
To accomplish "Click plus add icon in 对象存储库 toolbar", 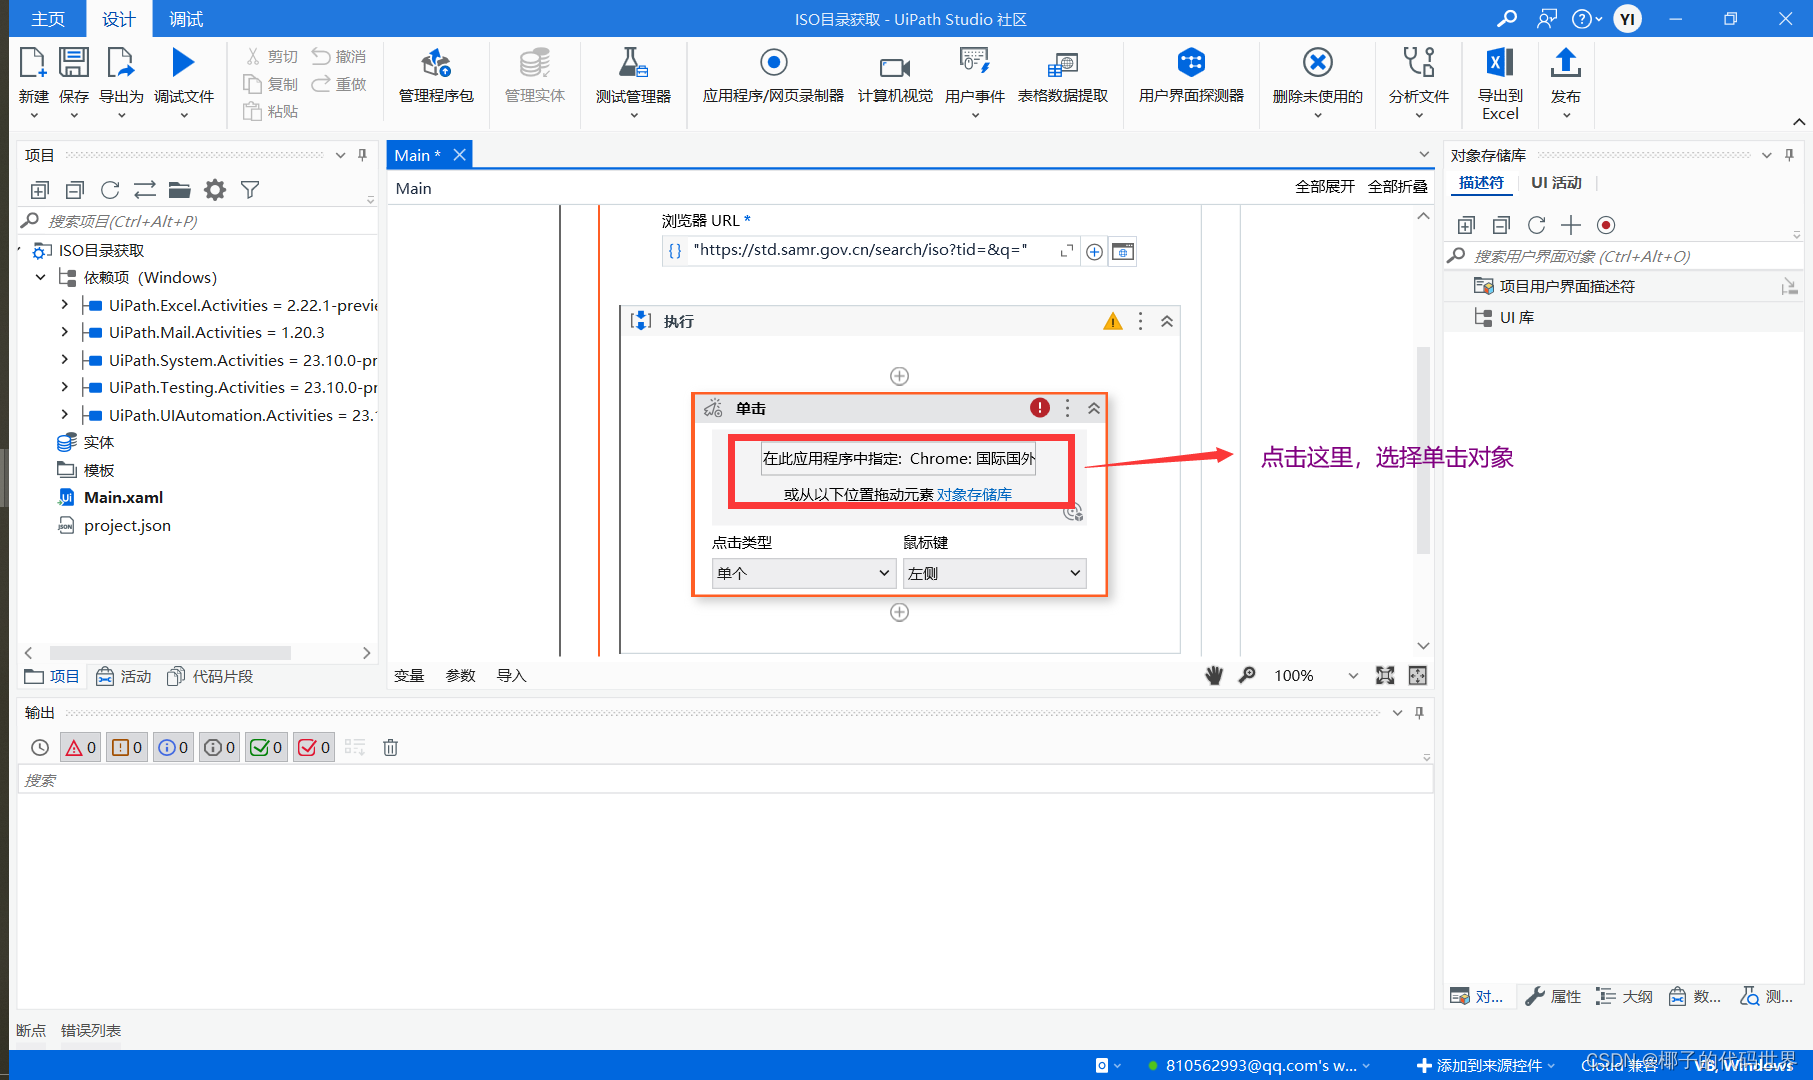I will click(x=1571, y=225).
